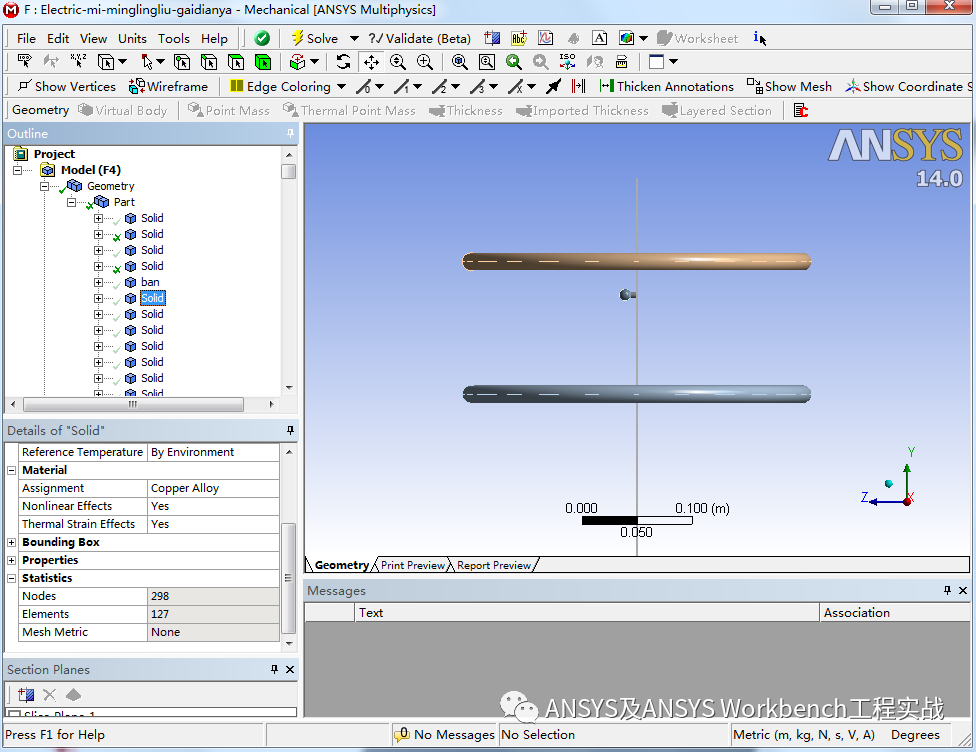The width and height of the screenshot is (976, 752).
Task: Select the 'ban' item in Outline
Action: pyautogui.click(x=150, y=283)
